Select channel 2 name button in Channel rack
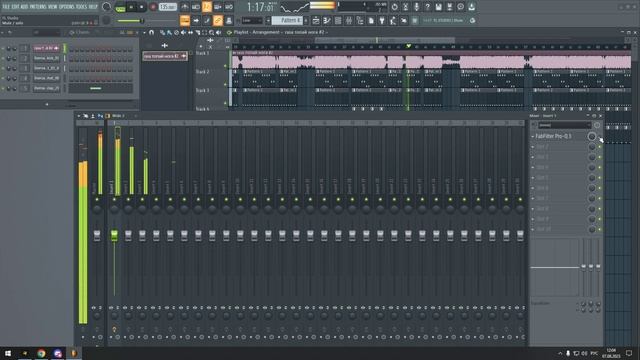The width and height of the screenshot is (640, 360). 47,58
